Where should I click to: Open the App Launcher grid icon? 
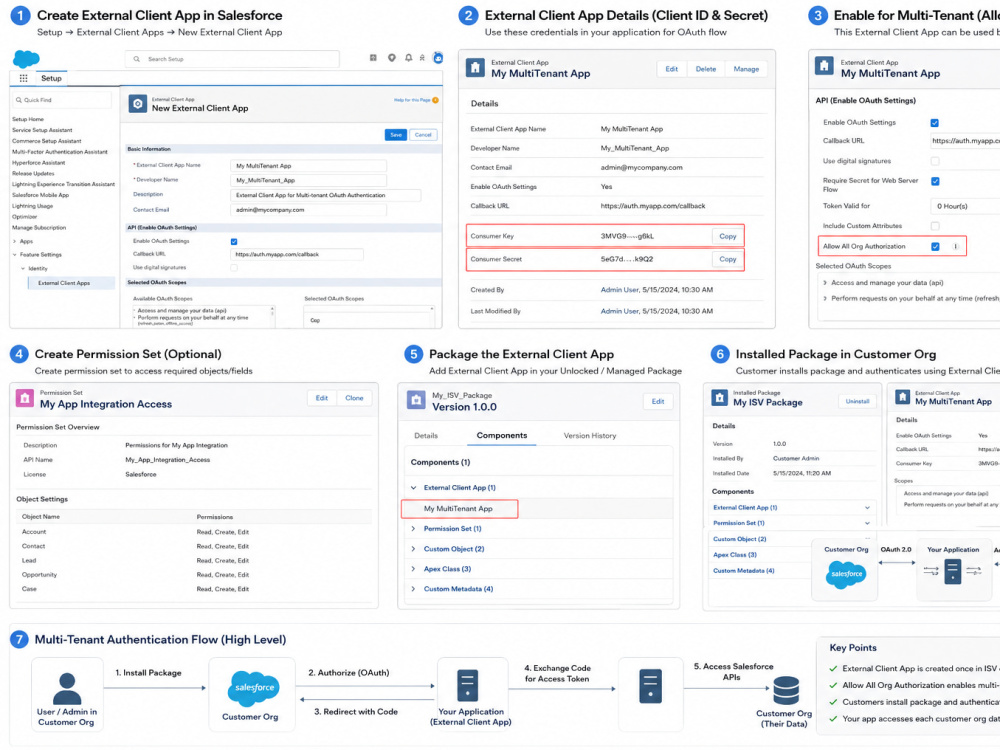point(24,78)
